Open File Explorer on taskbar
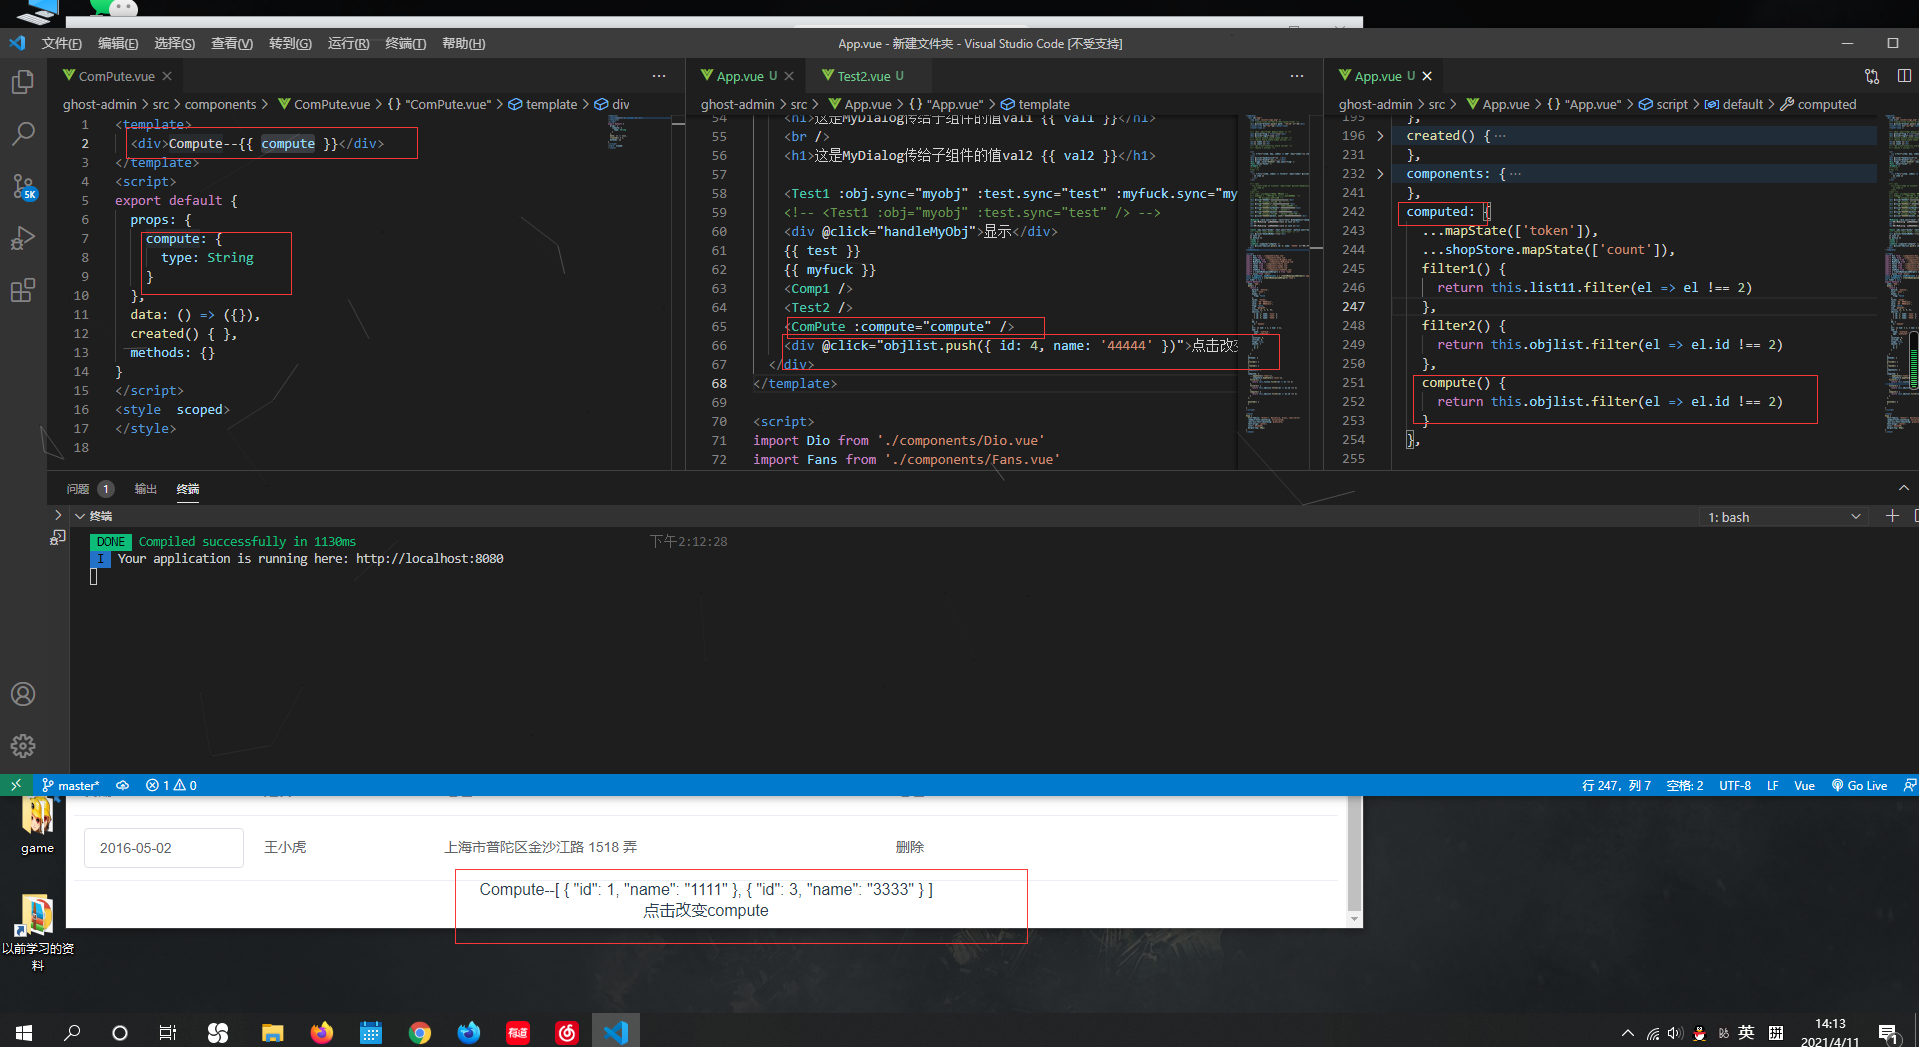This screenshot has height=1047, width=1919. 272,1032
